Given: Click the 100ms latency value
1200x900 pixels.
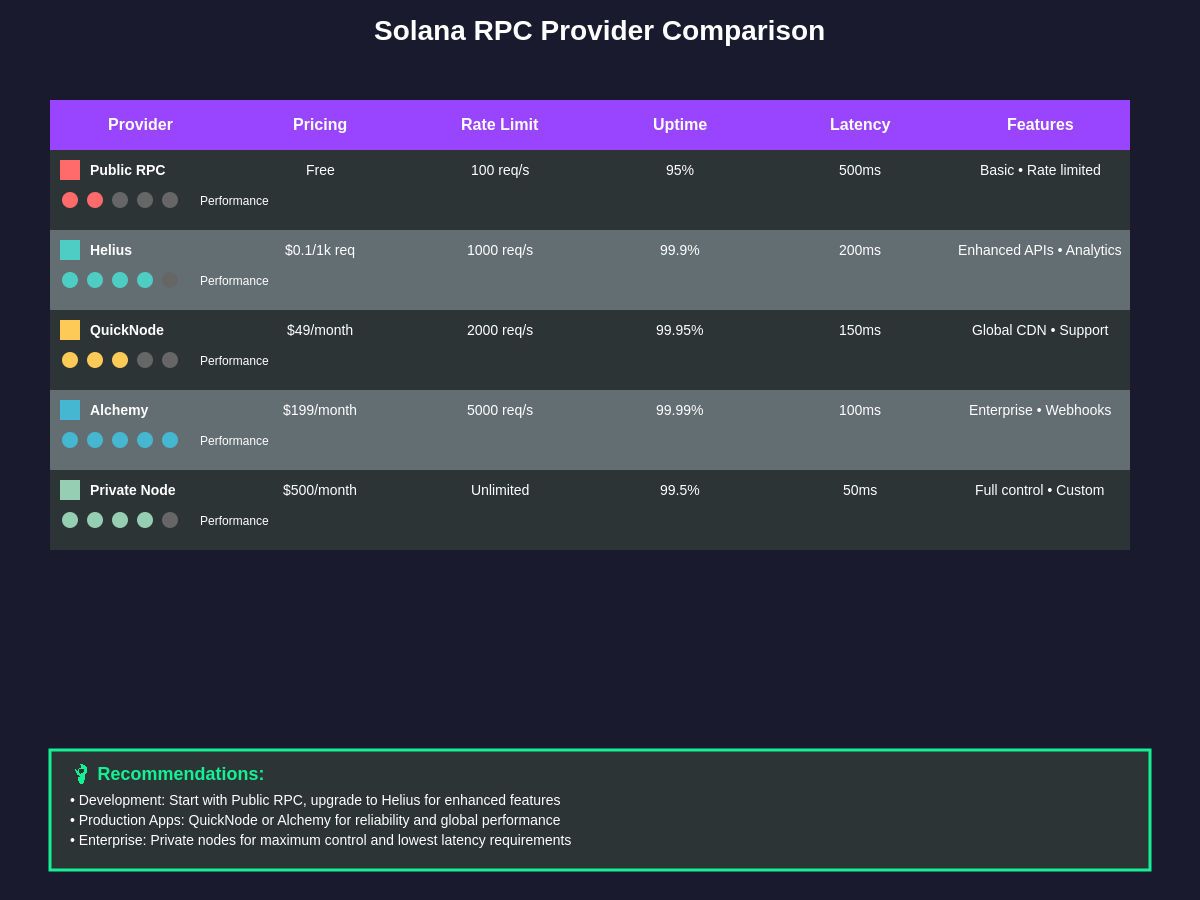Looking at the screenshot, I should click(x=860, y=410).
